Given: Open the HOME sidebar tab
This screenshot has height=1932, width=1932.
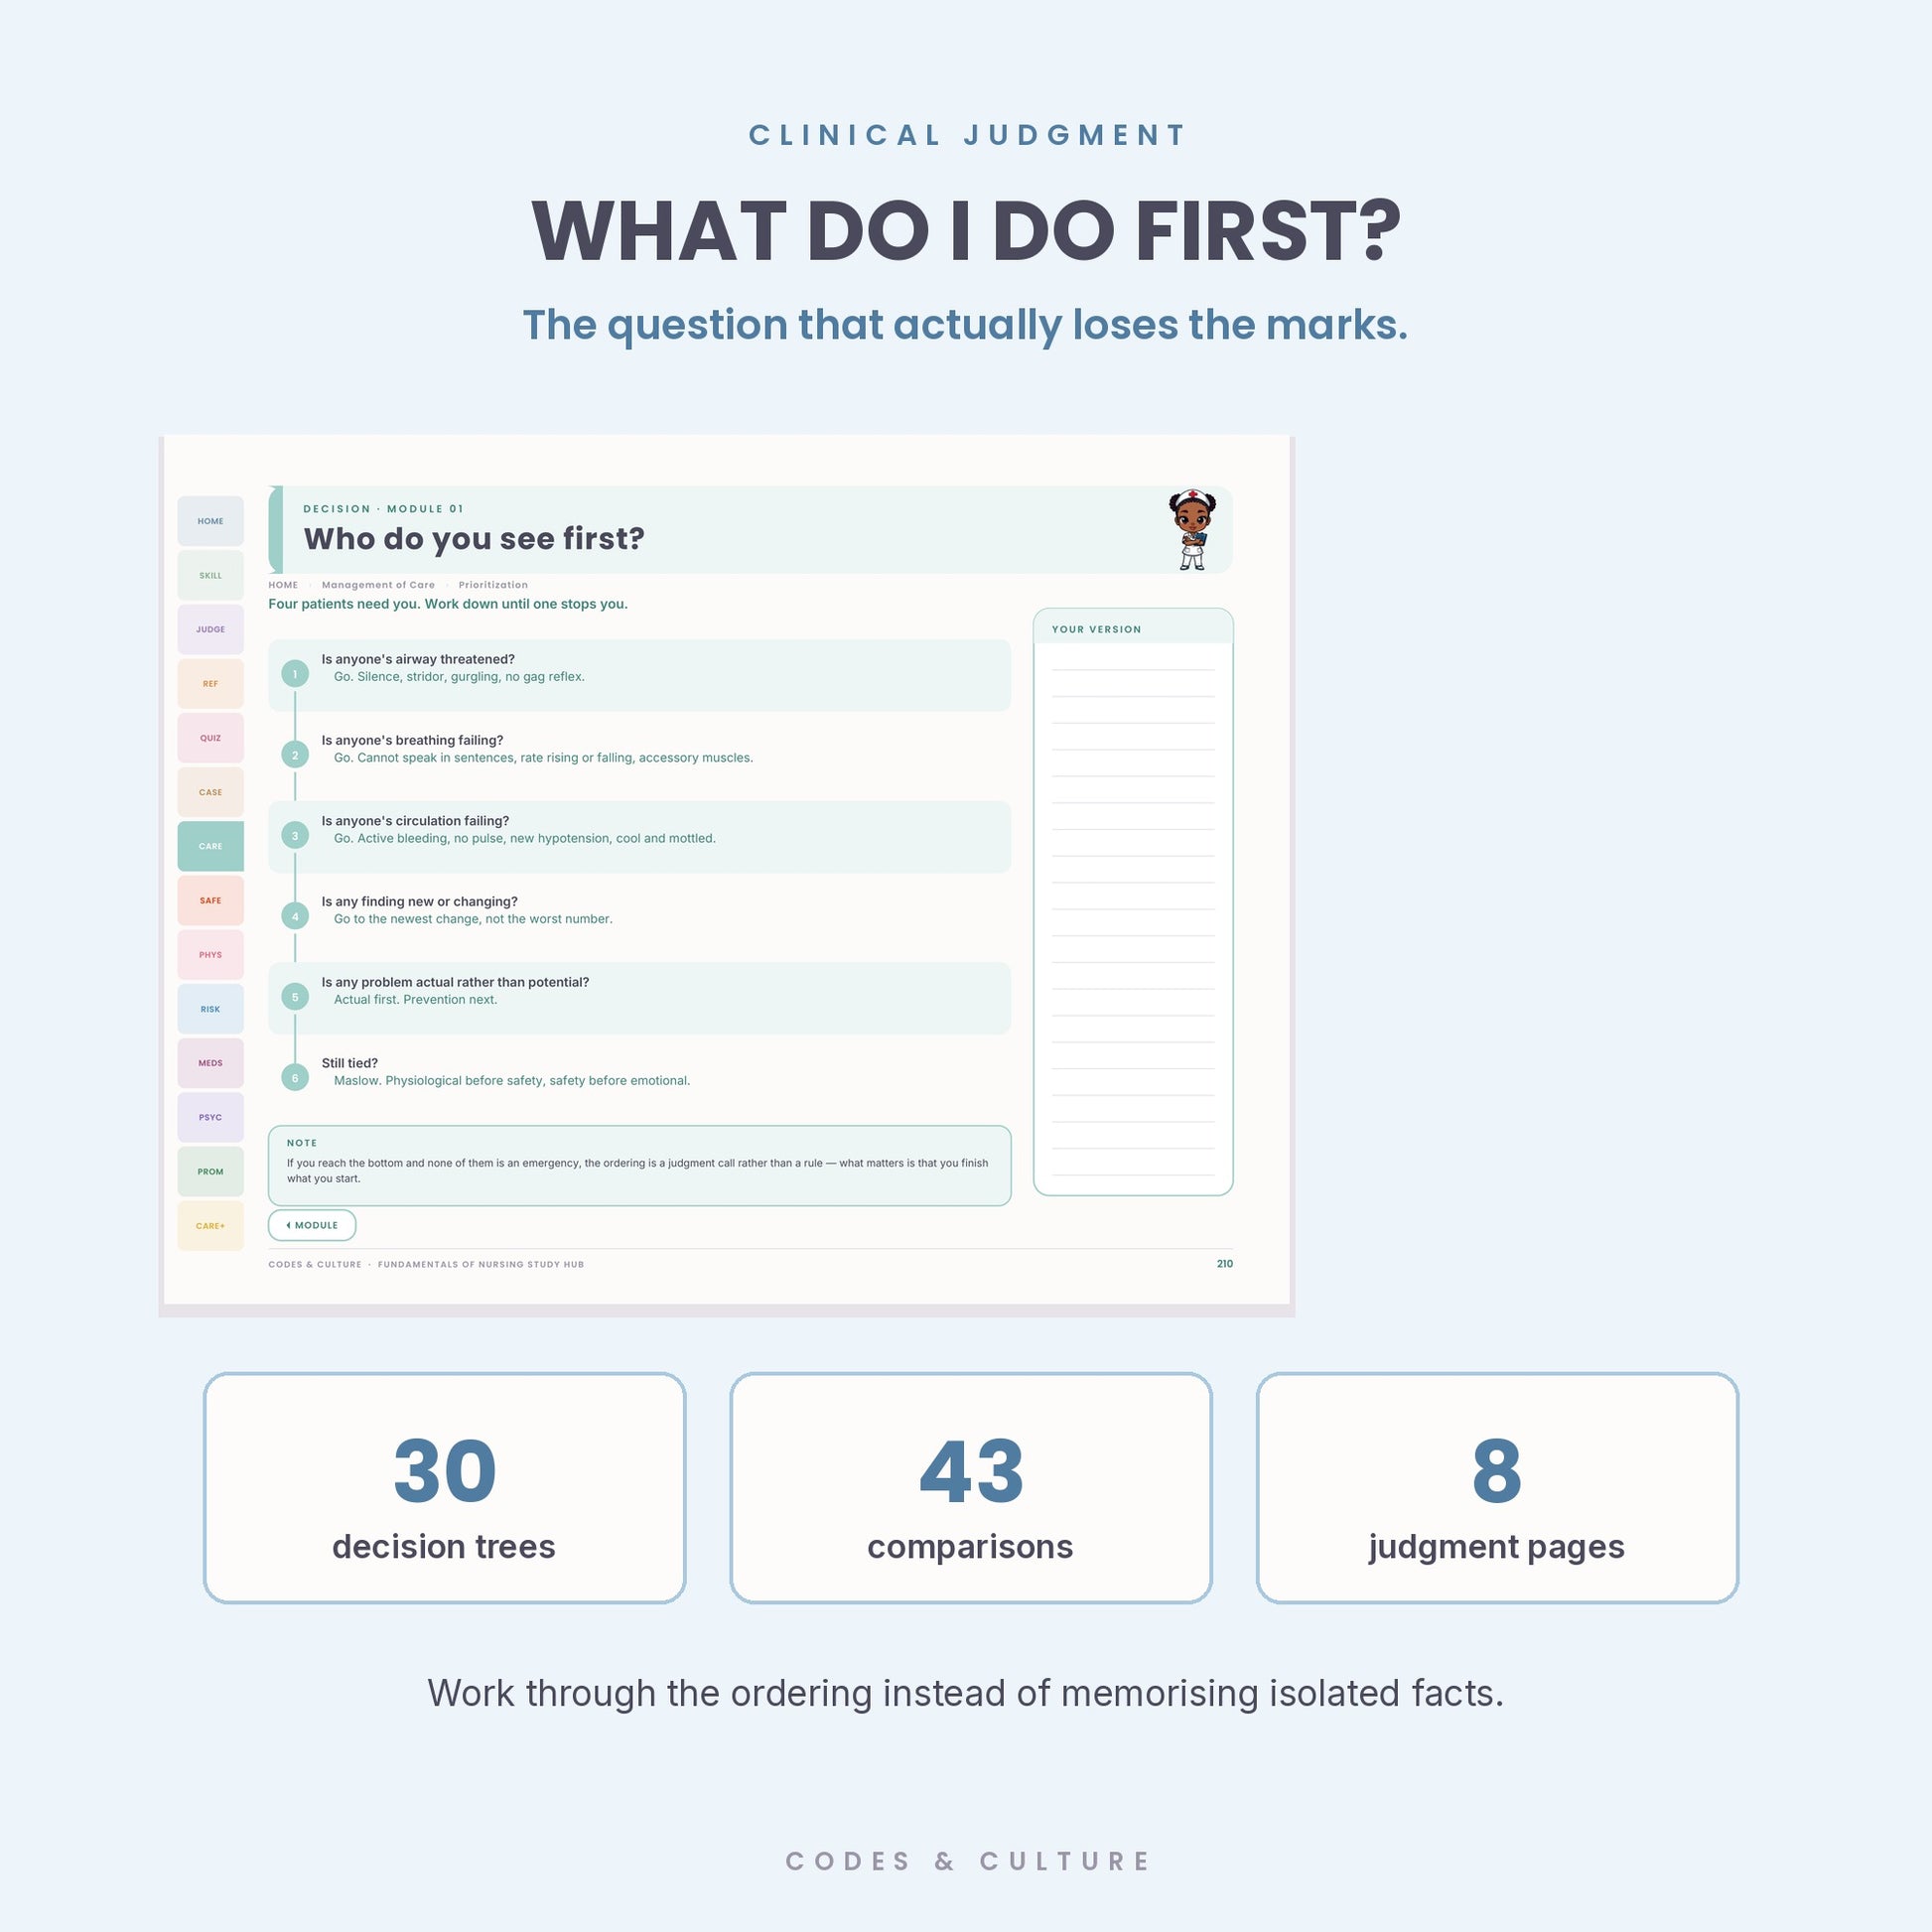Looking at the screenshot, I should 210,521.
